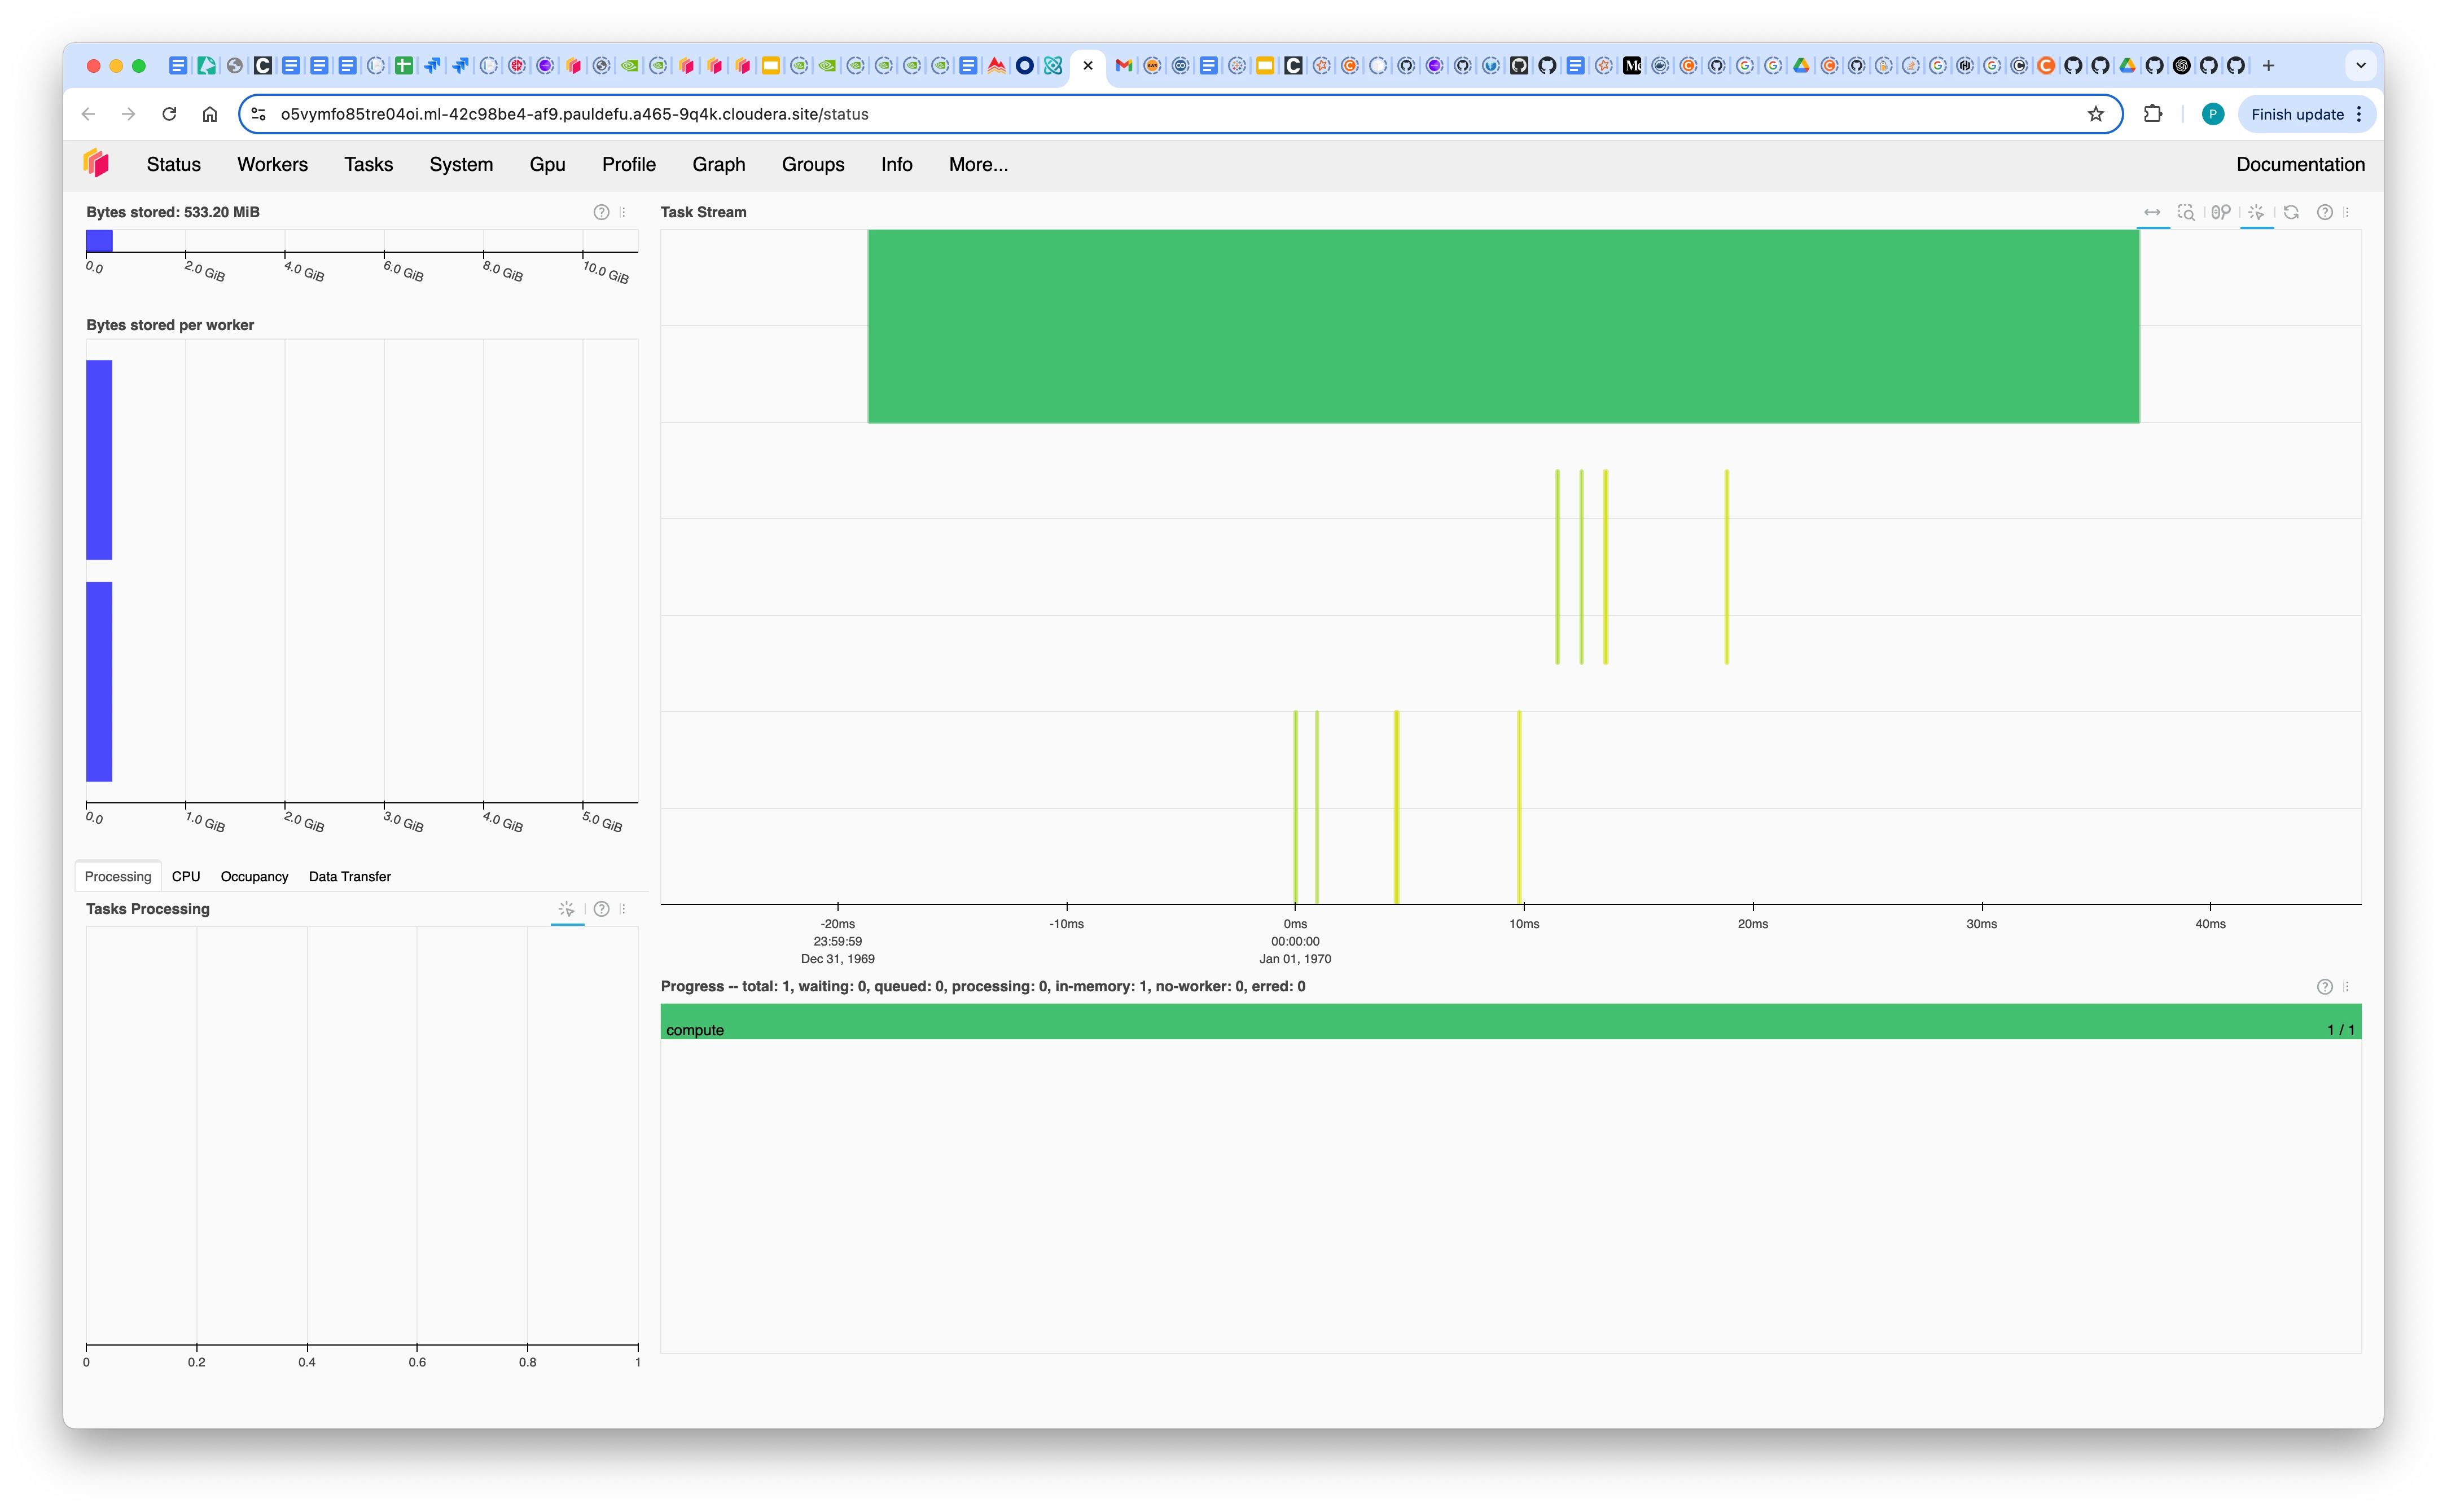
Task: Open the Gpu page
Action: click(x=547, y=164)
